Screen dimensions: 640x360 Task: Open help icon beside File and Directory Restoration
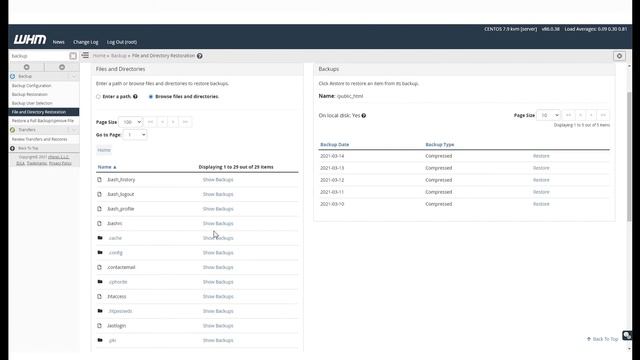point(200,56)
